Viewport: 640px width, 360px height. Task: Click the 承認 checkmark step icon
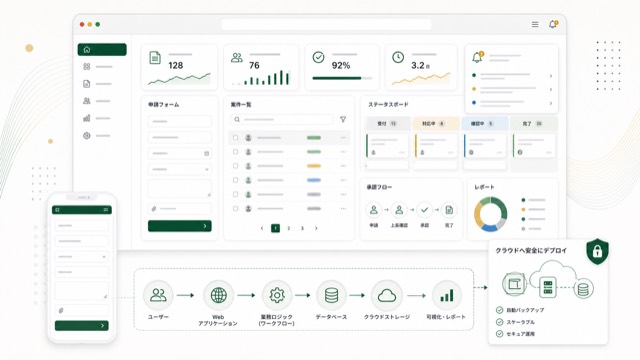point(424,210)
